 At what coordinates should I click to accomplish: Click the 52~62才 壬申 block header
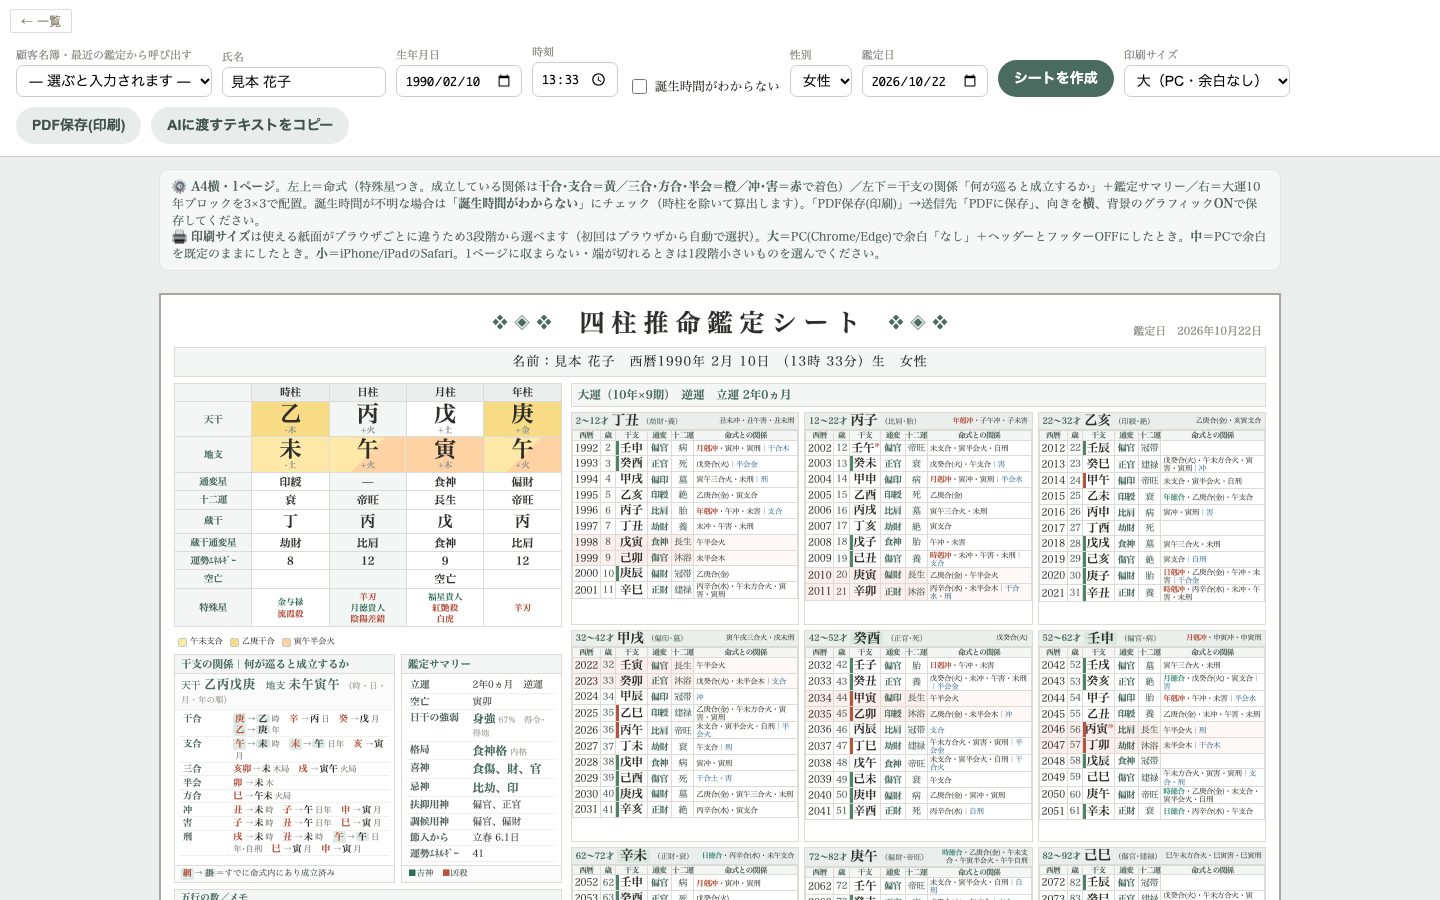1152,638
